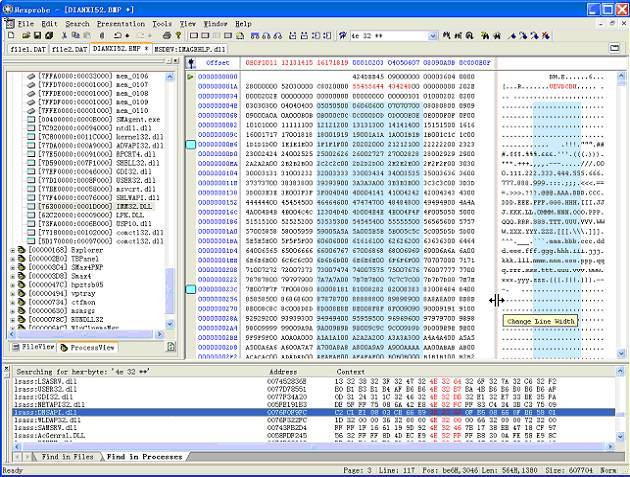Open the search pattern dropdown arrow

pyautogui.click(x=432, y=36)
